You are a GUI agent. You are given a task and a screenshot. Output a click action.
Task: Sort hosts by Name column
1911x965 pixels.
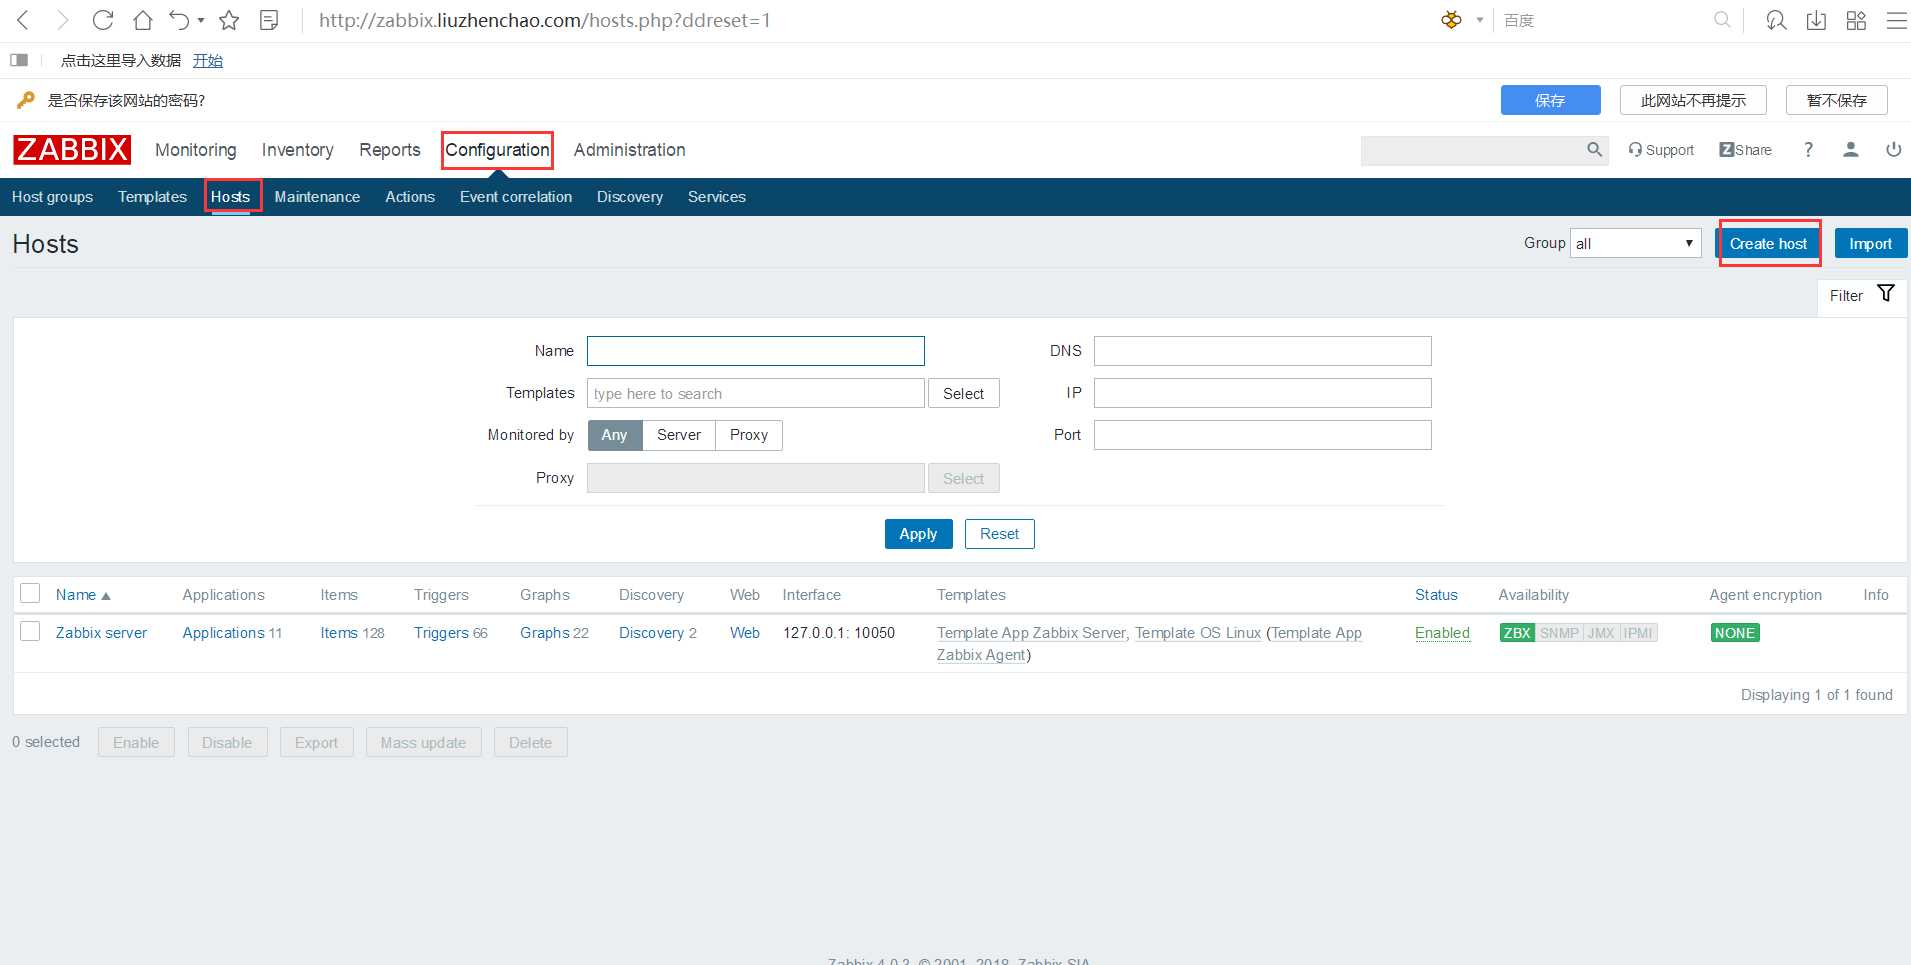tap(83, 595)
